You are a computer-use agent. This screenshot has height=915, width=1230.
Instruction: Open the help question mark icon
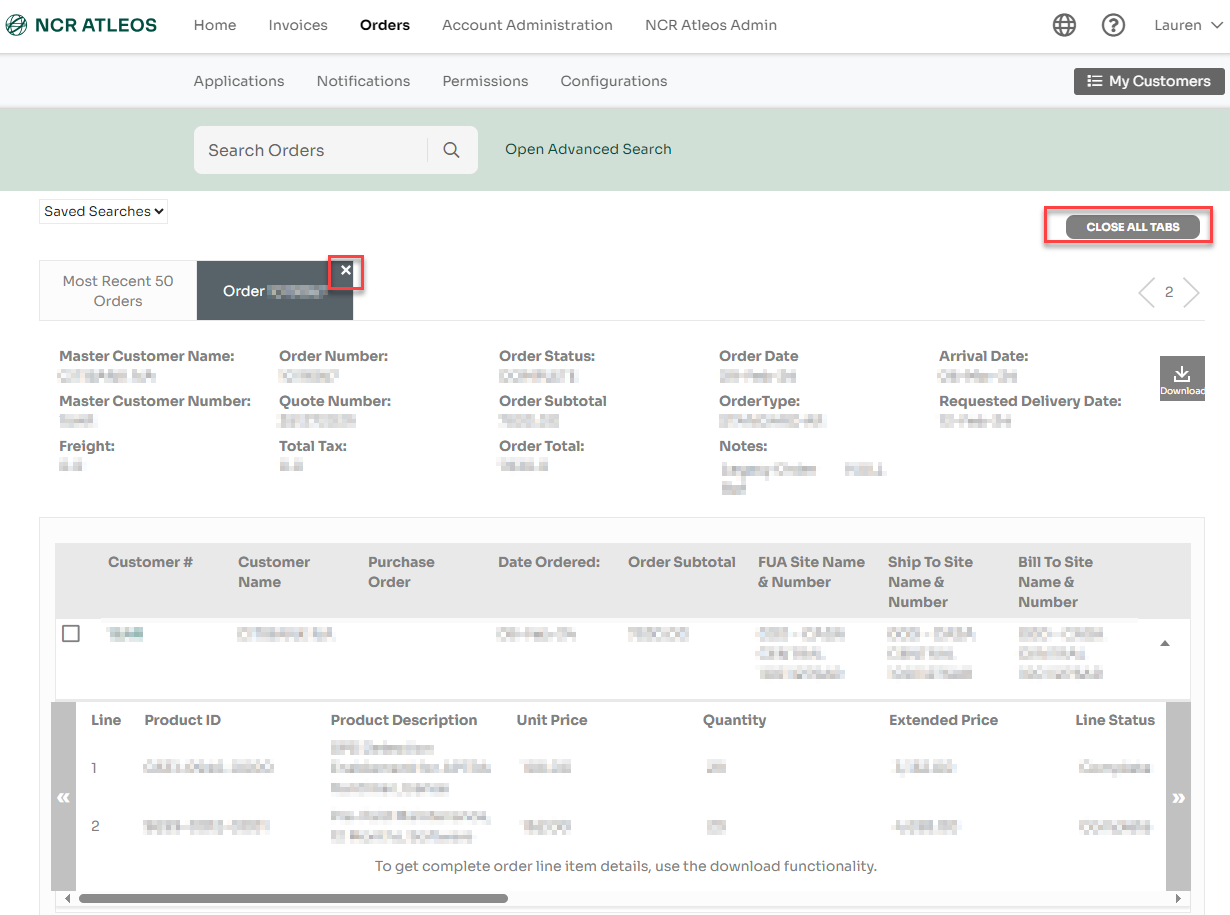tap(1113, 25)
